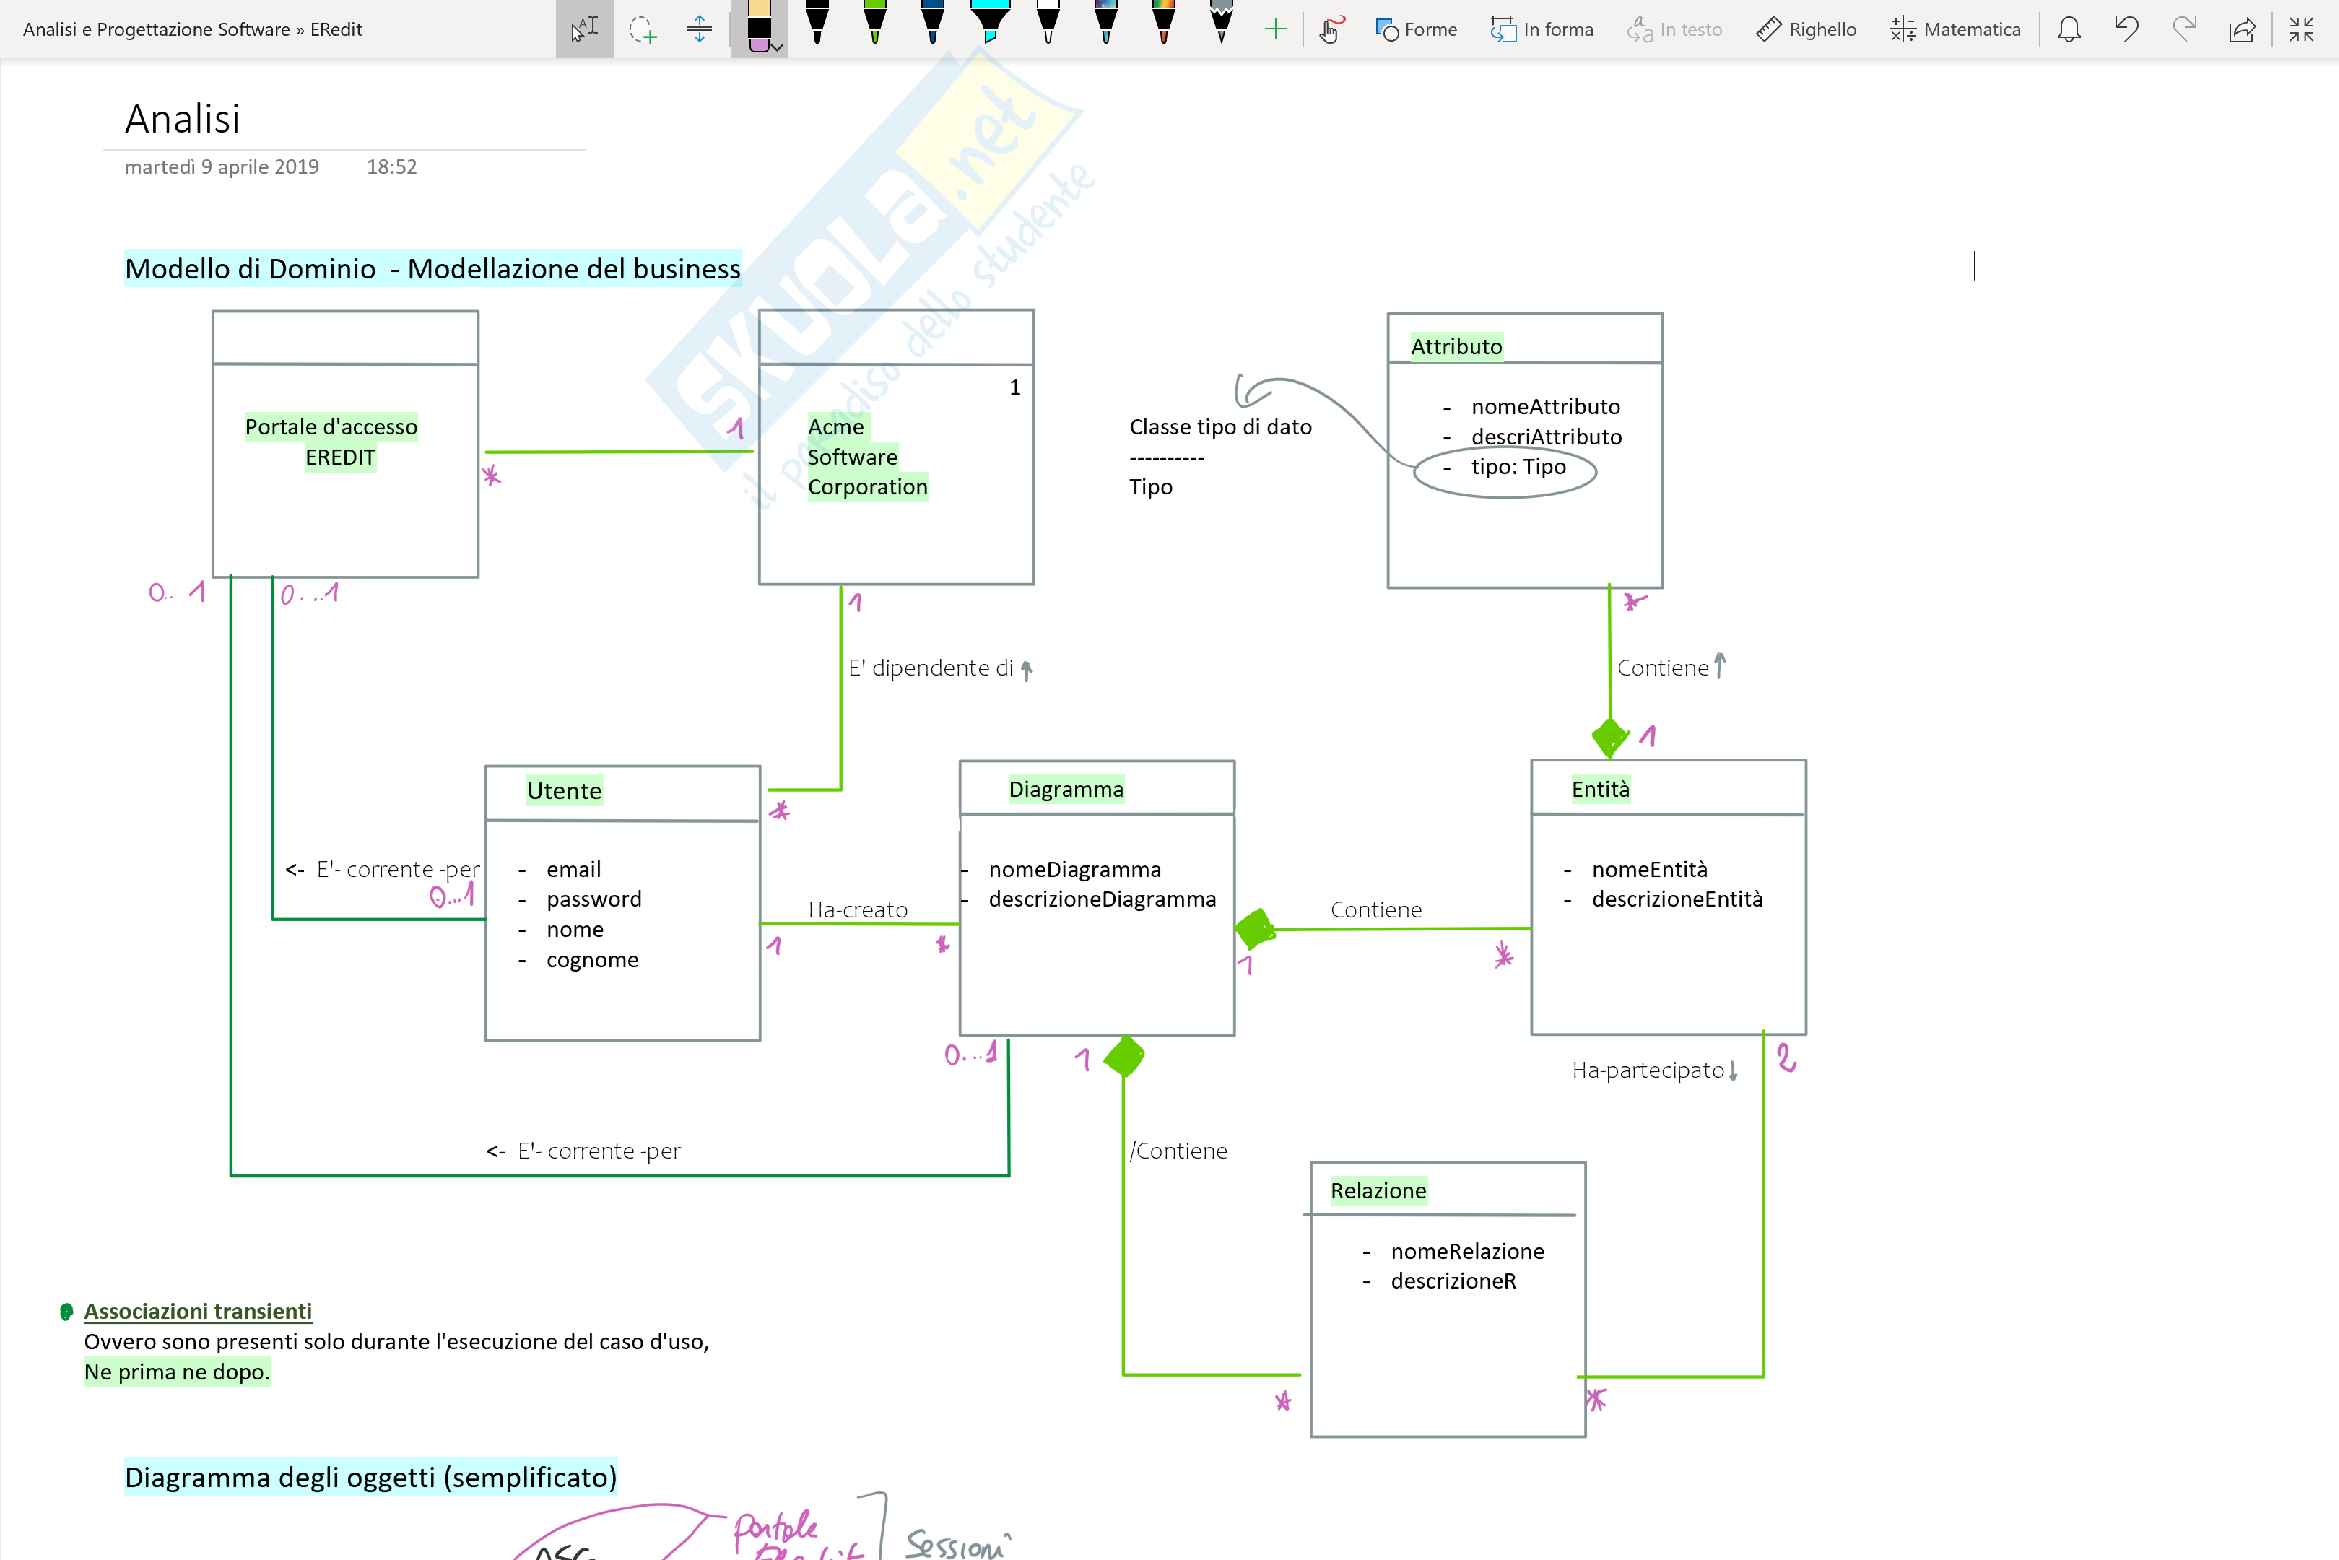The width and height of the screenshot is (2339, 1560).
Task: Open notifications bell
Action: pos(2069,30)
